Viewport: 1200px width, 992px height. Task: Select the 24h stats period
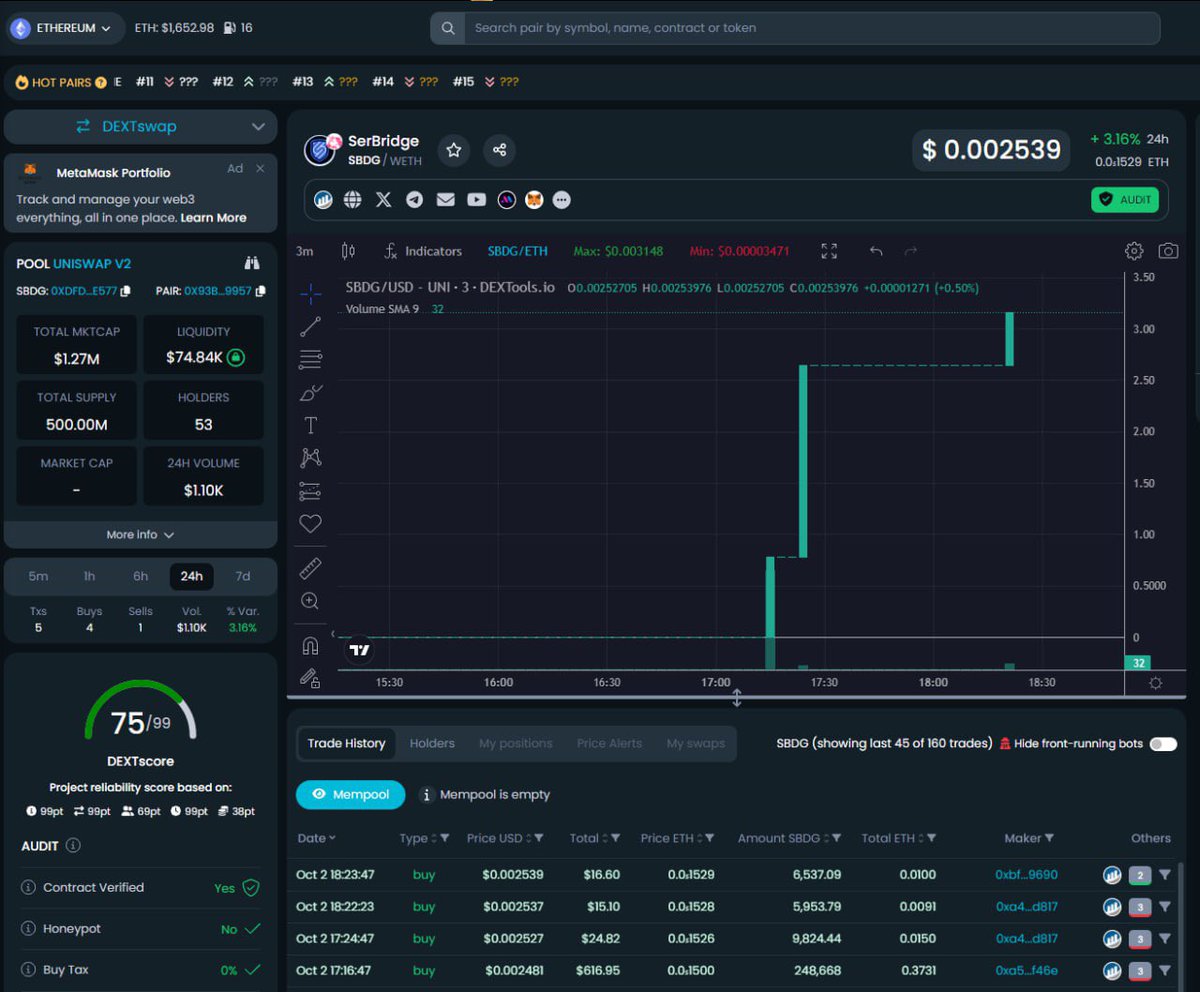(x=192, y=576)
